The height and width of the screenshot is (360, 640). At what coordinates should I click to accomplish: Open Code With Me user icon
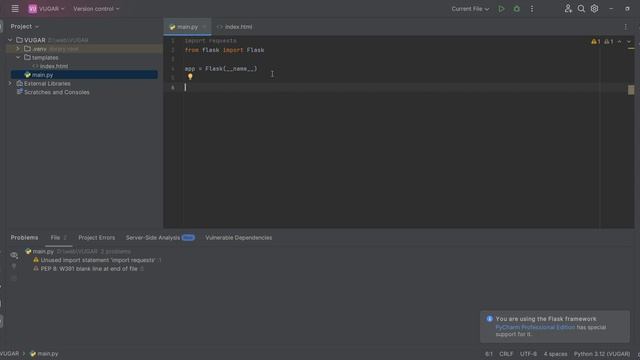point(568,9)
